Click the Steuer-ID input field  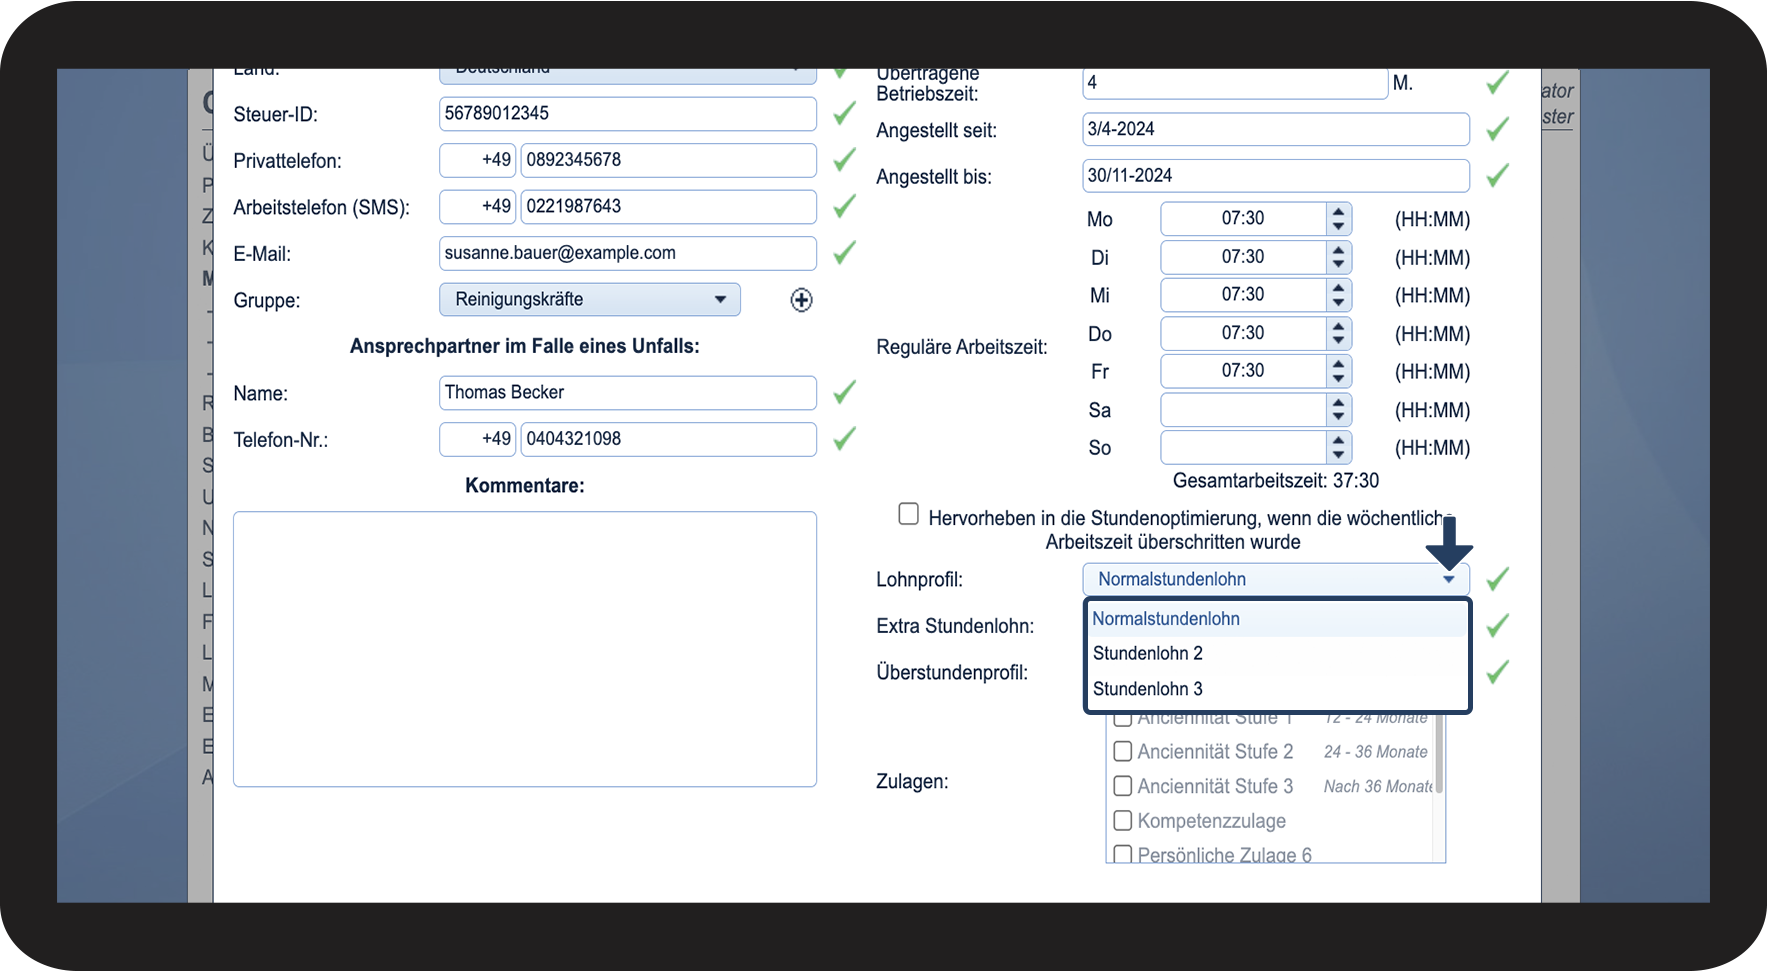click(x=628, y=114)
